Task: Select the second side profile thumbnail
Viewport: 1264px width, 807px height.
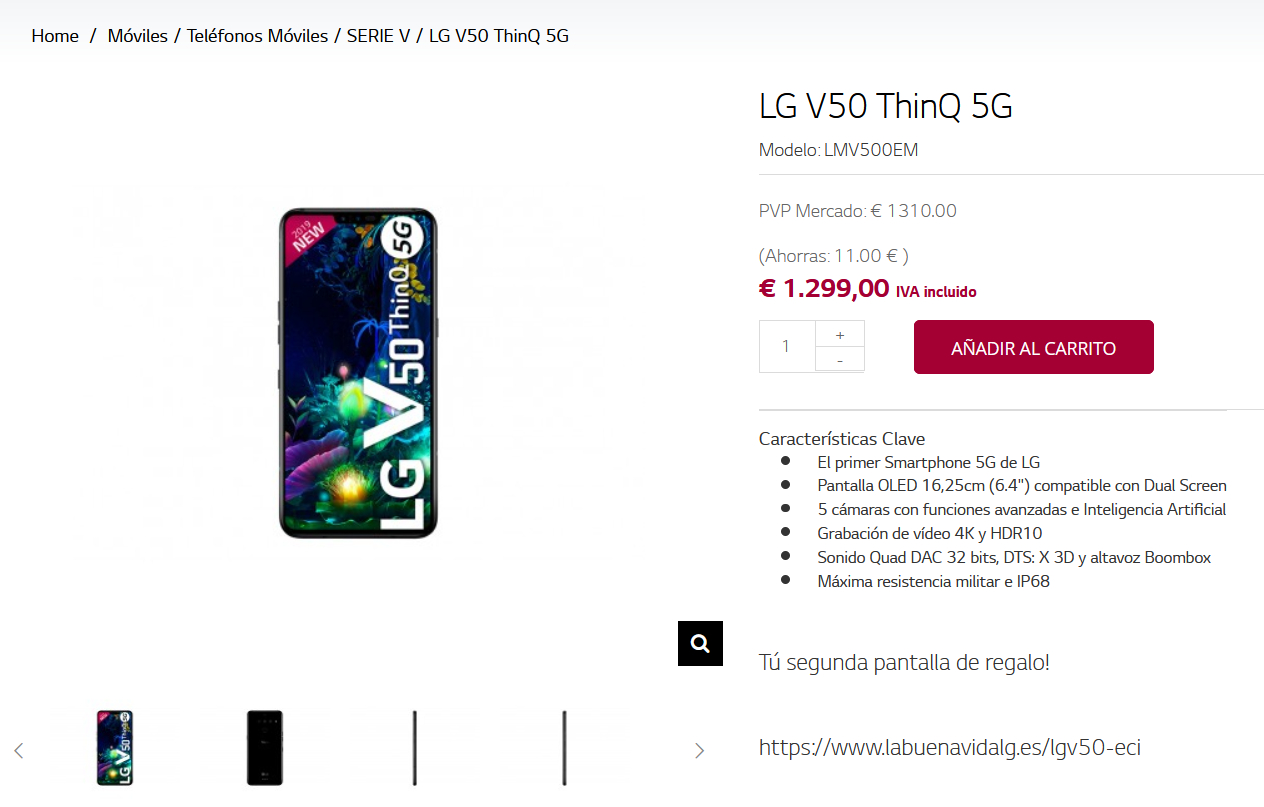Action: (565, 748)
